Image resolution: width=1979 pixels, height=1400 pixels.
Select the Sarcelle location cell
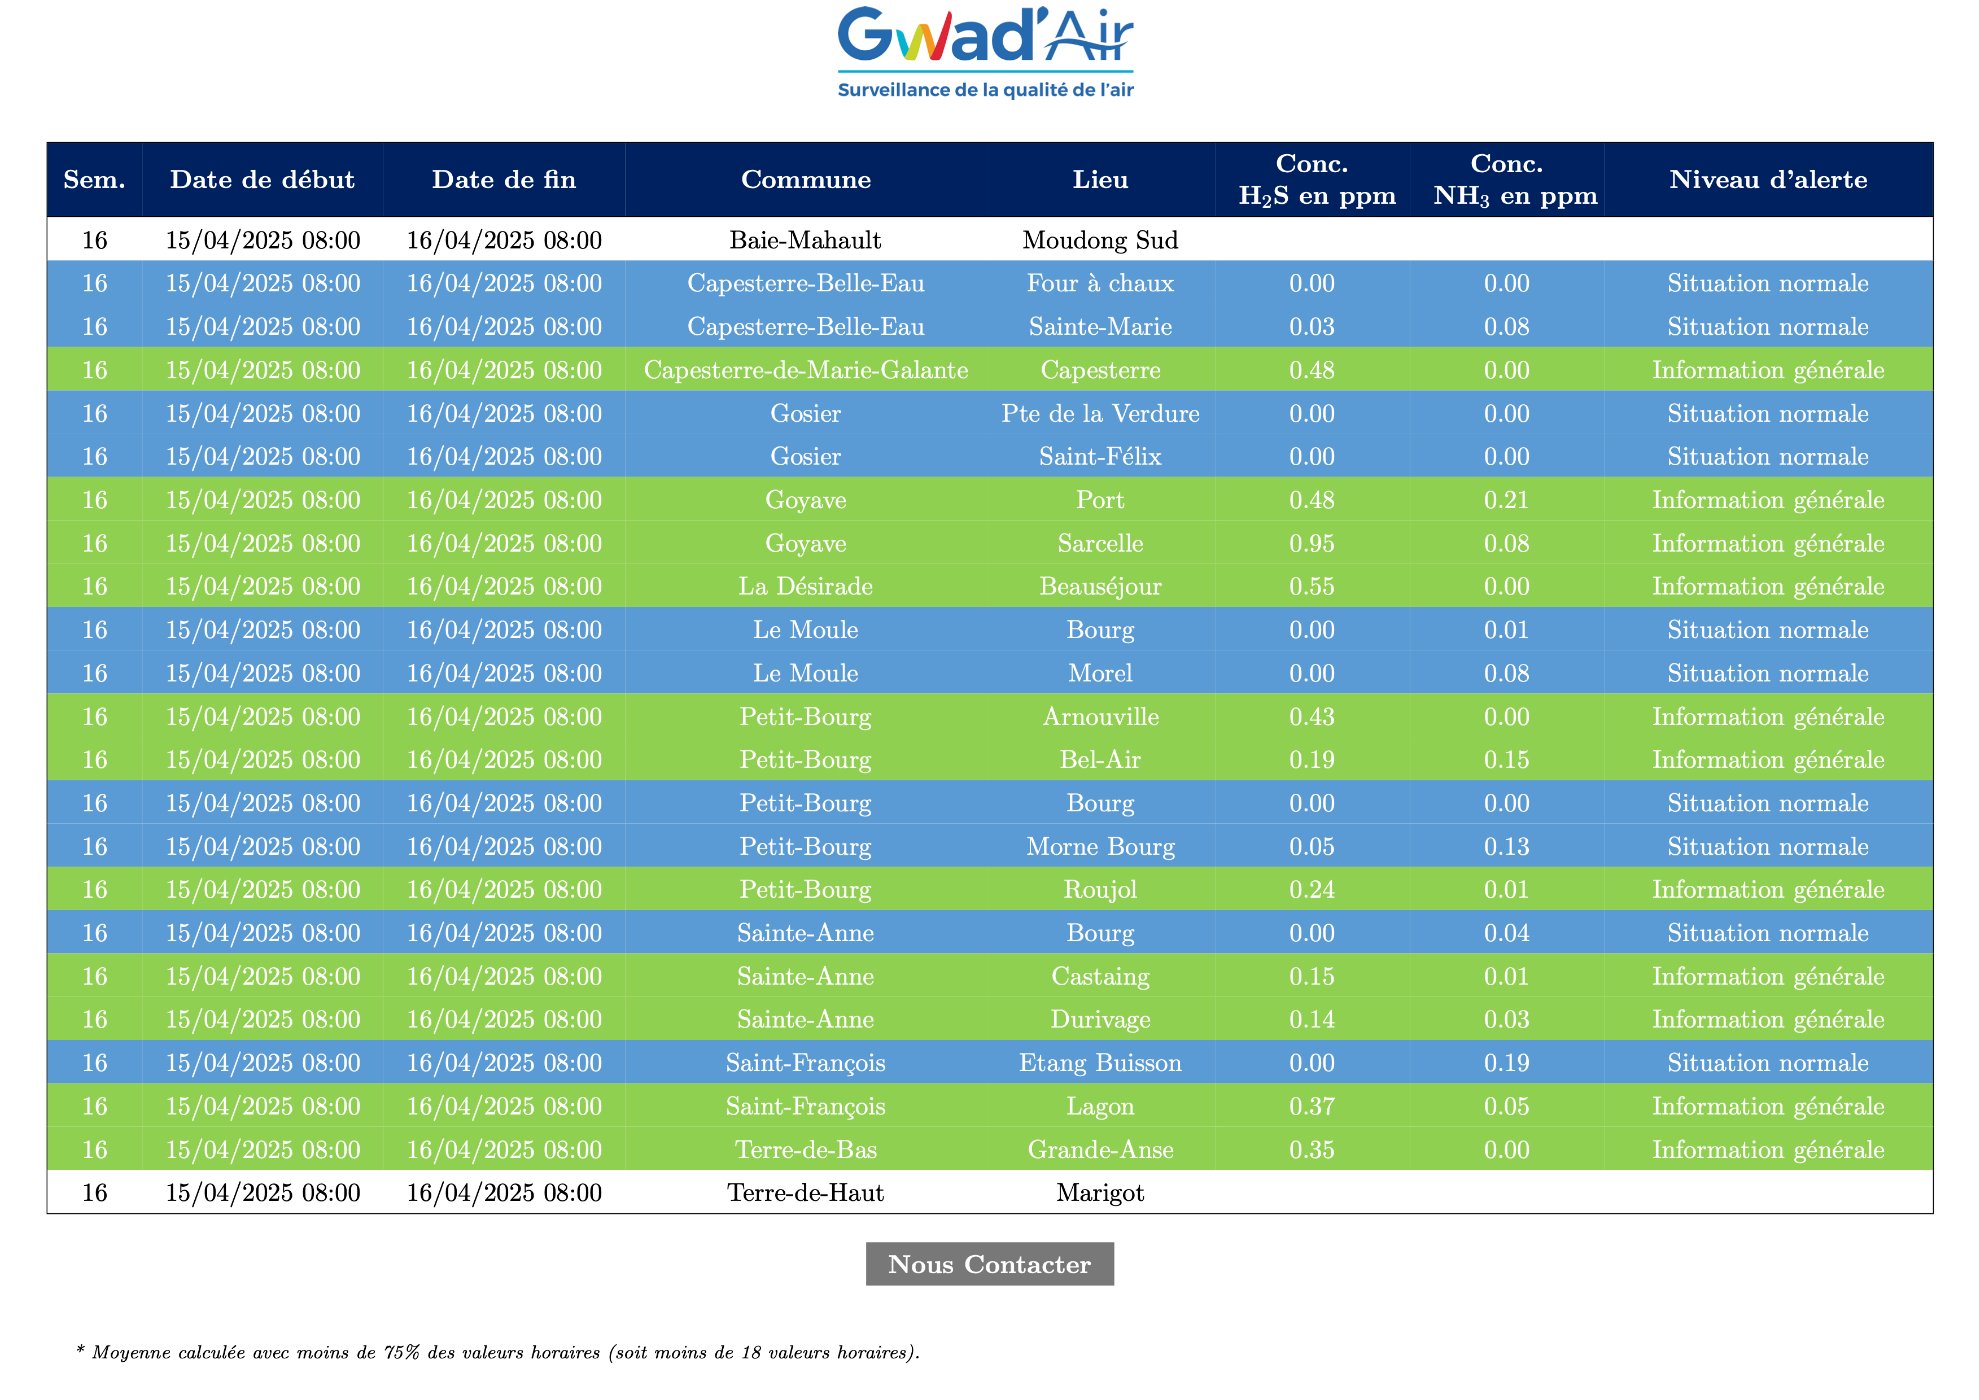tap(1100, 543)
